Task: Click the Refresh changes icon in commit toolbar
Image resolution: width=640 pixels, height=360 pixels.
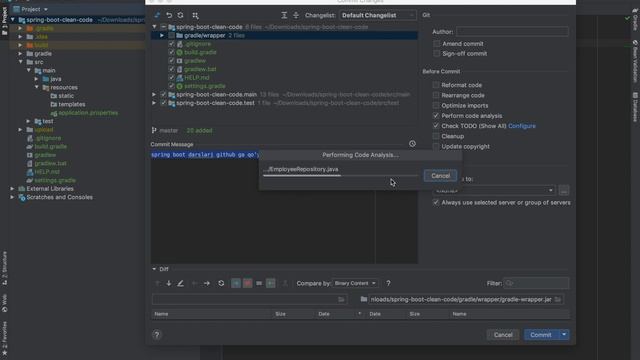Action: 180,15
